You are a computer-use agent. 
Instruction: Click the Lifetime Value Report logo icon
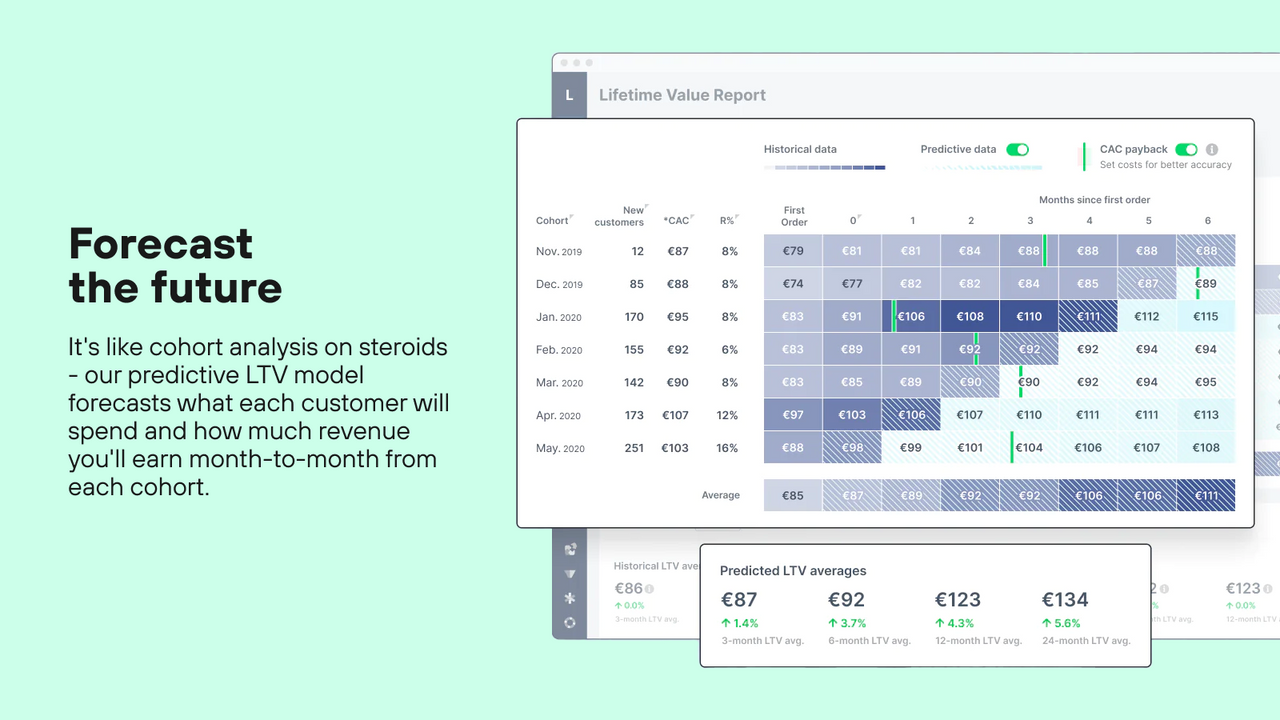click(x=569, y=95)
